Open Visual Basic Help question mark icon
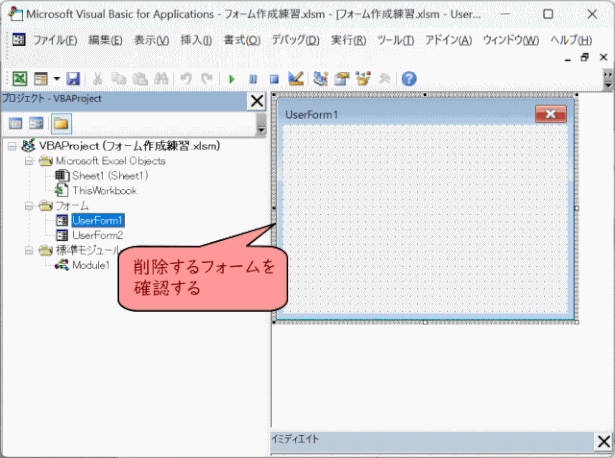 pyautogui.click(x=409, y=79)
